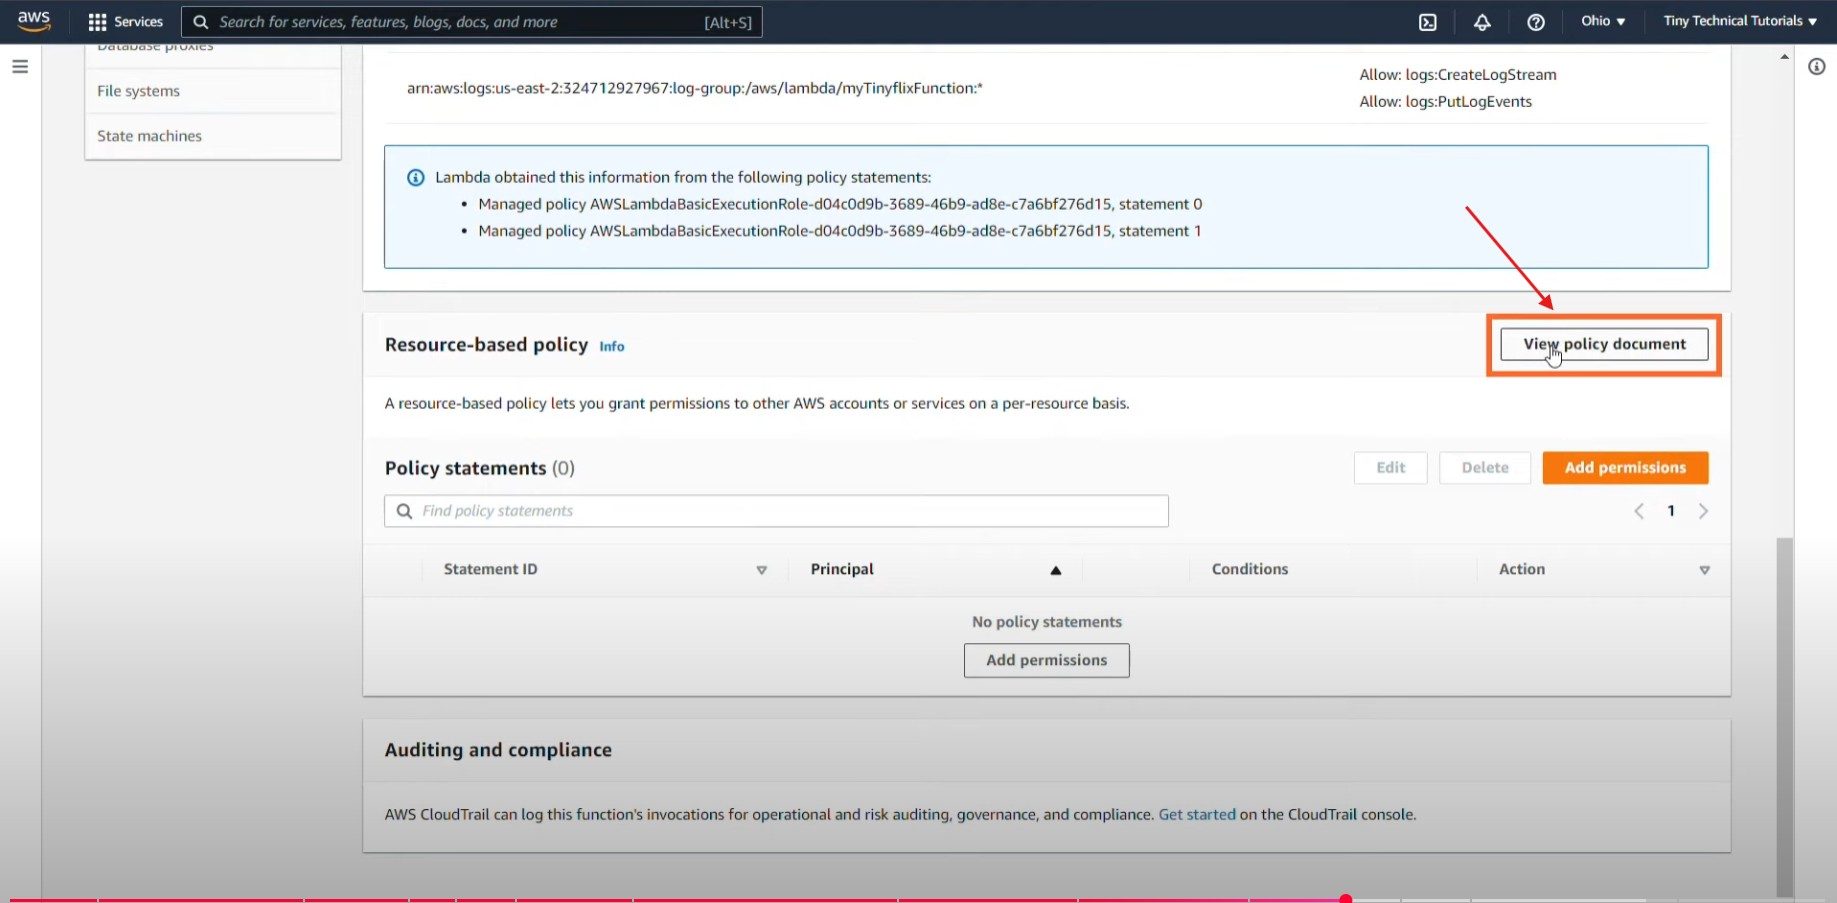Click the Find policy statements search field
The width and height of the screenshot is (1837, 903).
click(776, 511)
